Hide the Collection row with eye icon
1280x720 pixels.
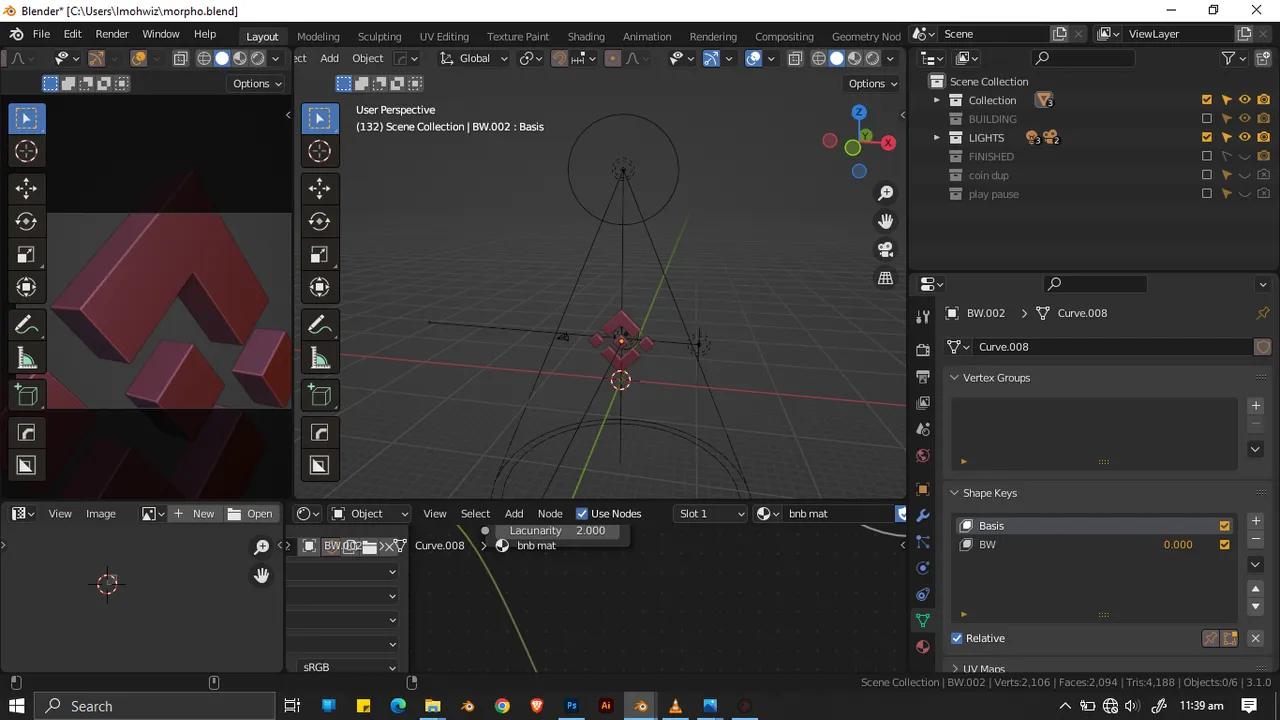tap(1245, 100)
